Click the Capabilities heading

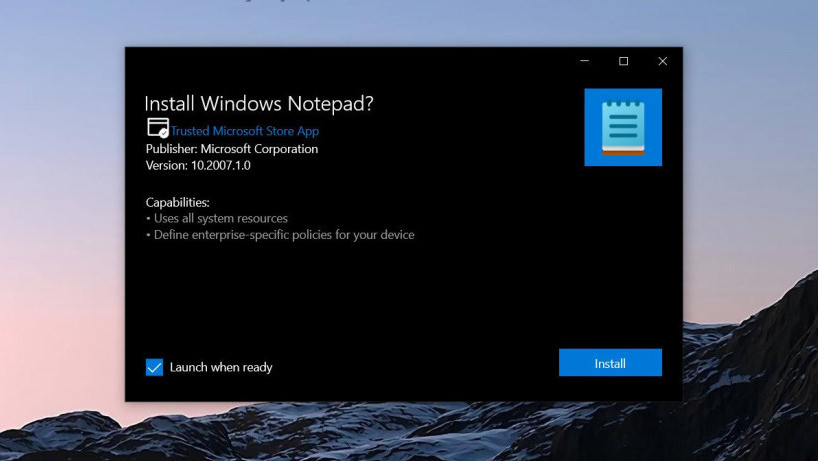point(178,202)
